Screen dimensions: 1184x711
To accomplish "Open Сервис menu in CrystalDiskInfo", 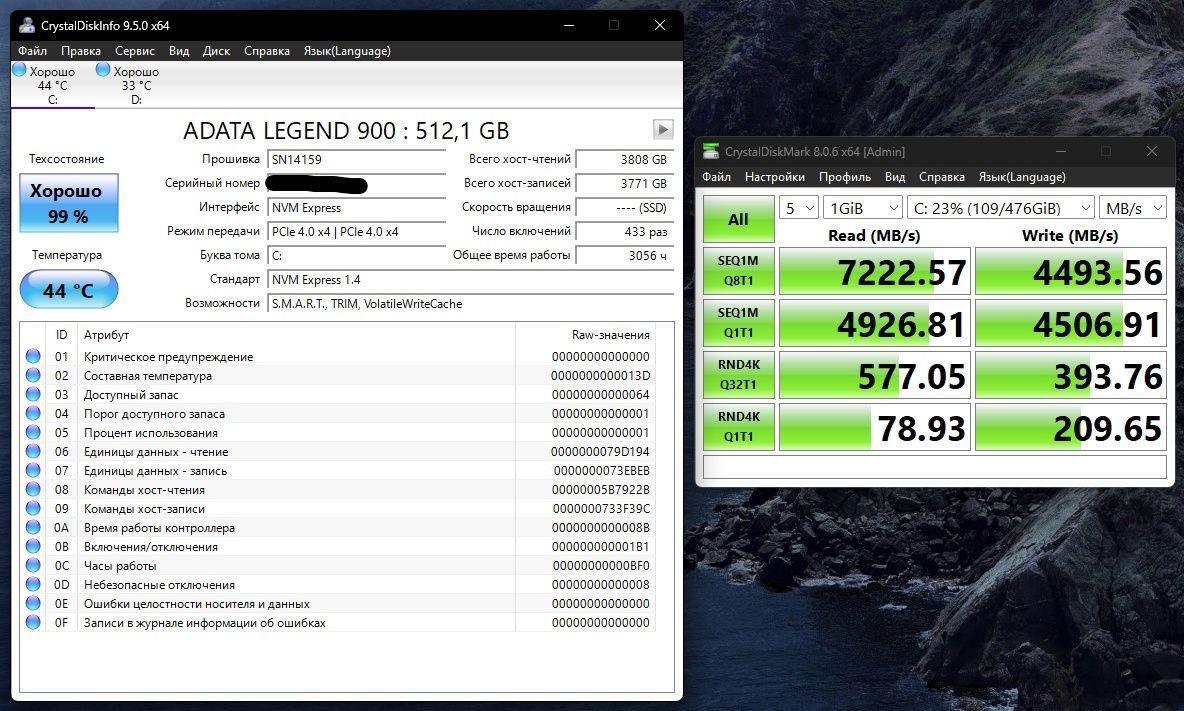I will pos(134,51).
